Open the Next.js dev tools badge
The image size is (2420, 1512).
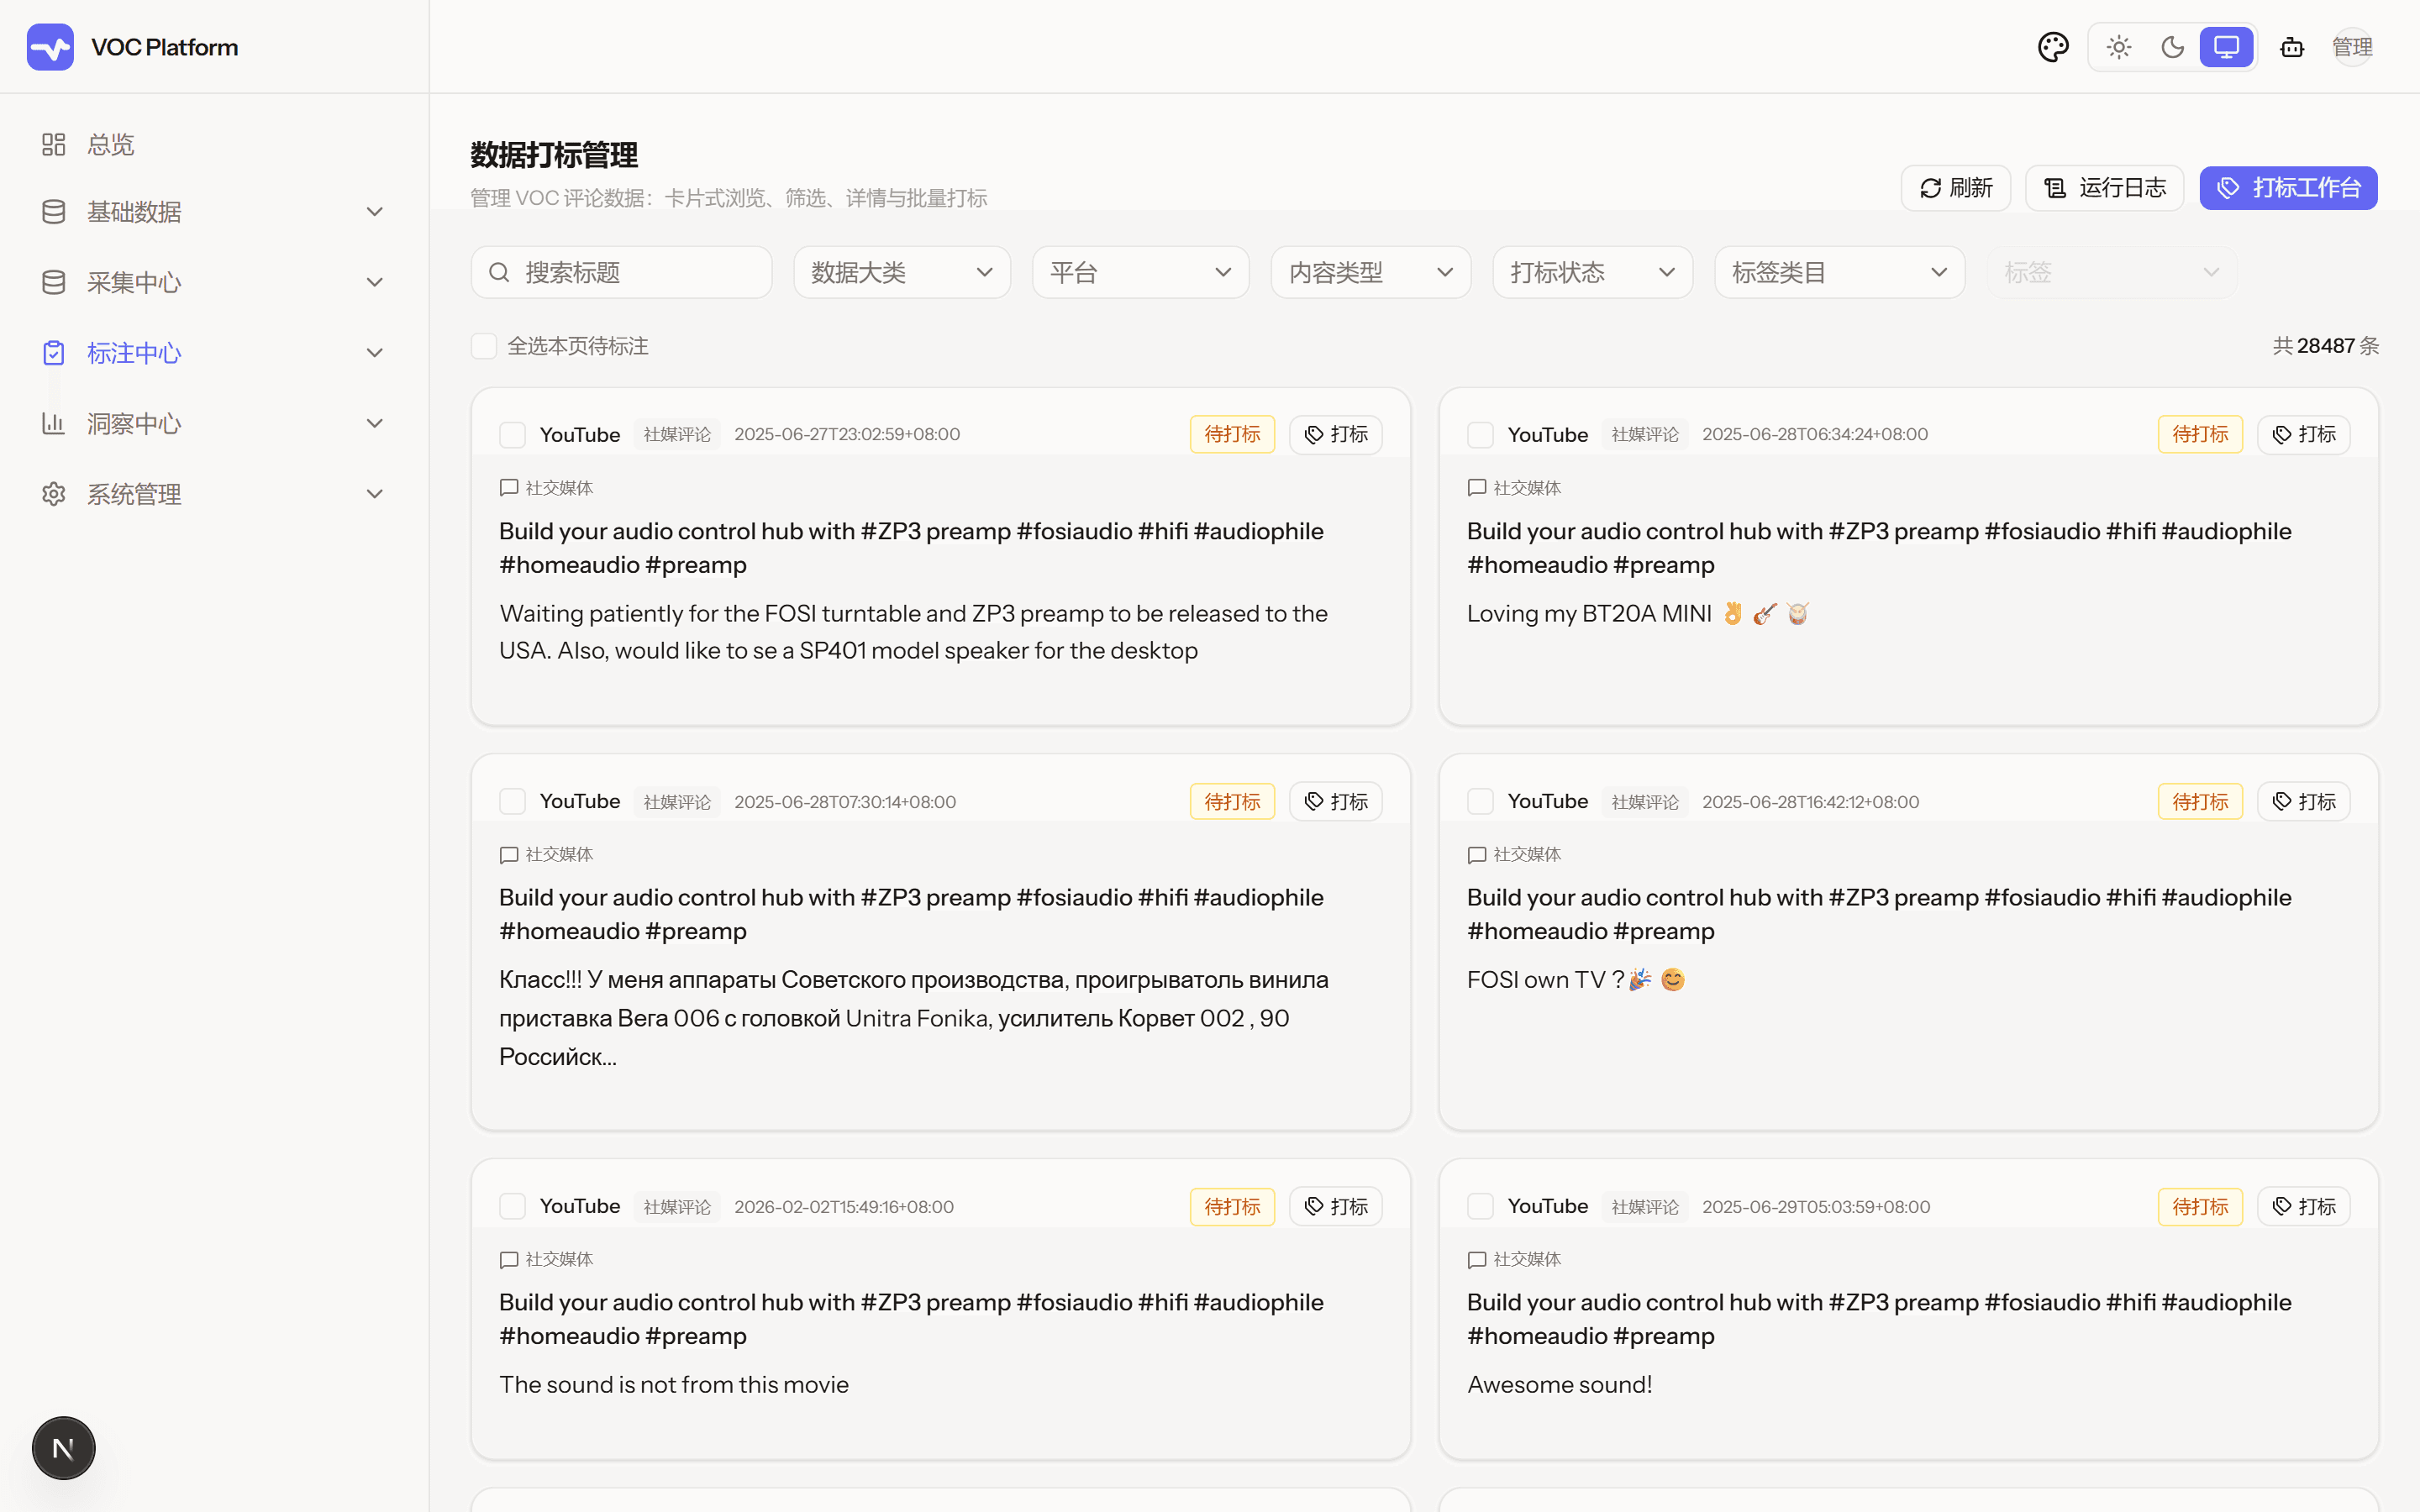point(63,1448)
